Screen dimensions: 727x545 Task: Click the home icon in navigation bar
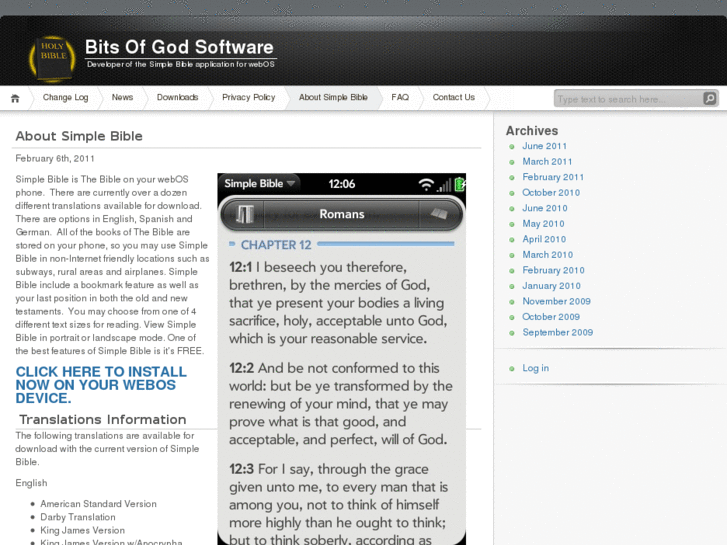pyautogui.click(x=15, y=98)
